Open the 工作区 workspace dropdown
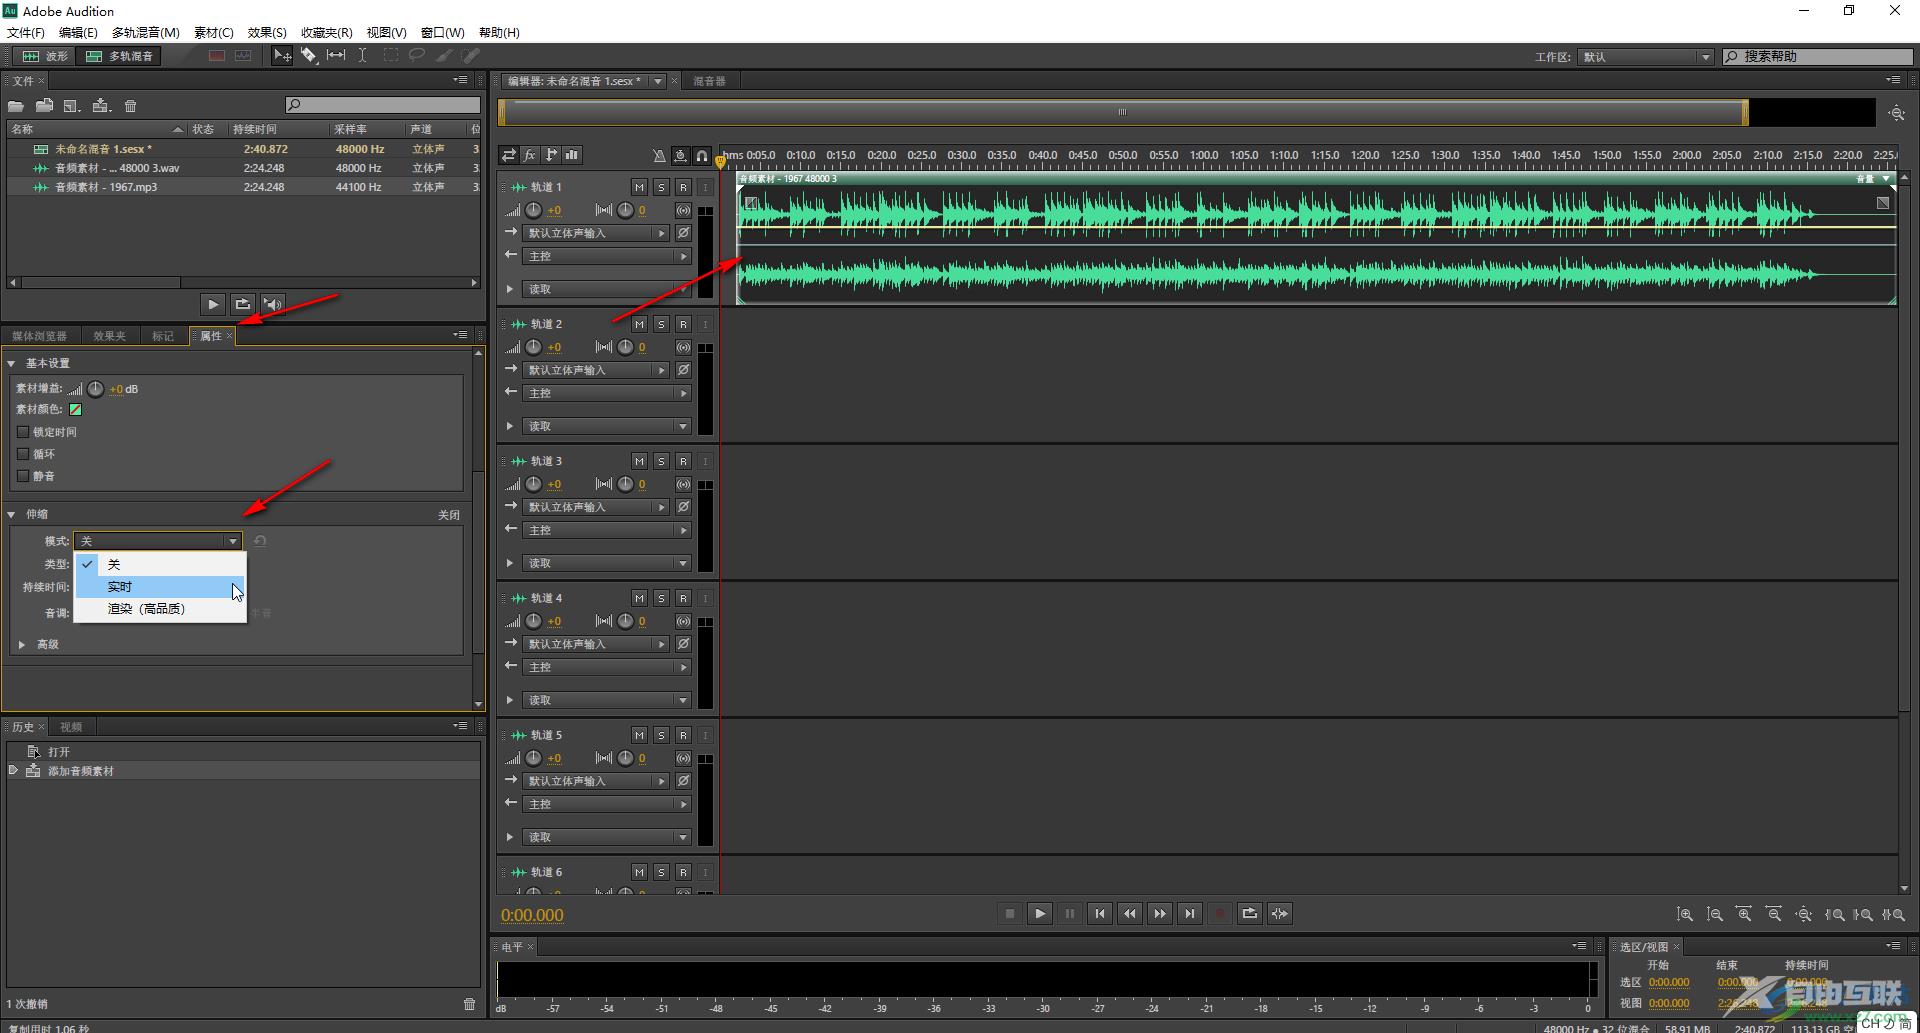This screenshot has height=1033, width=1920. point(1646,57)
